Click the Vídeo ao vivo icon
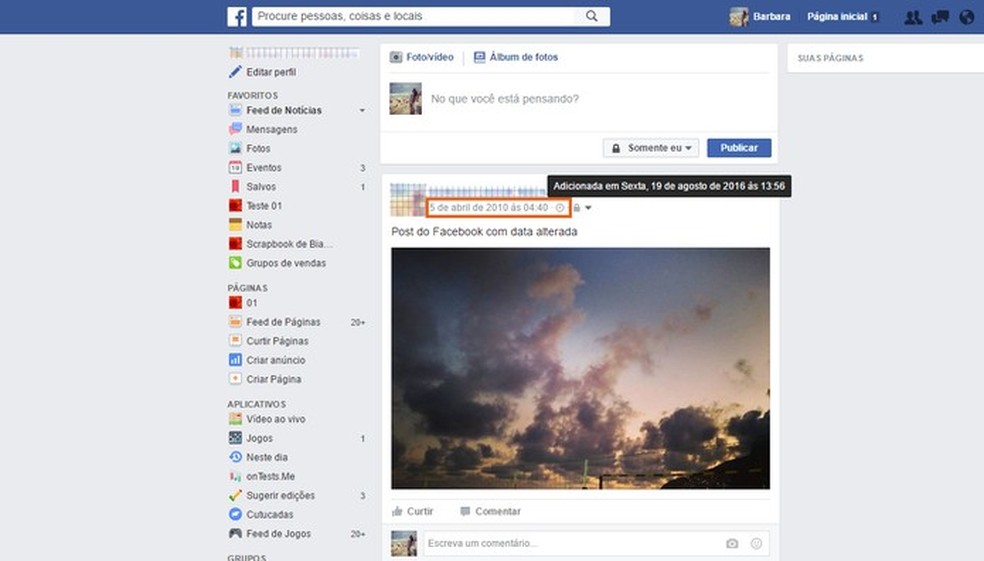 click(x=235, y=419)
